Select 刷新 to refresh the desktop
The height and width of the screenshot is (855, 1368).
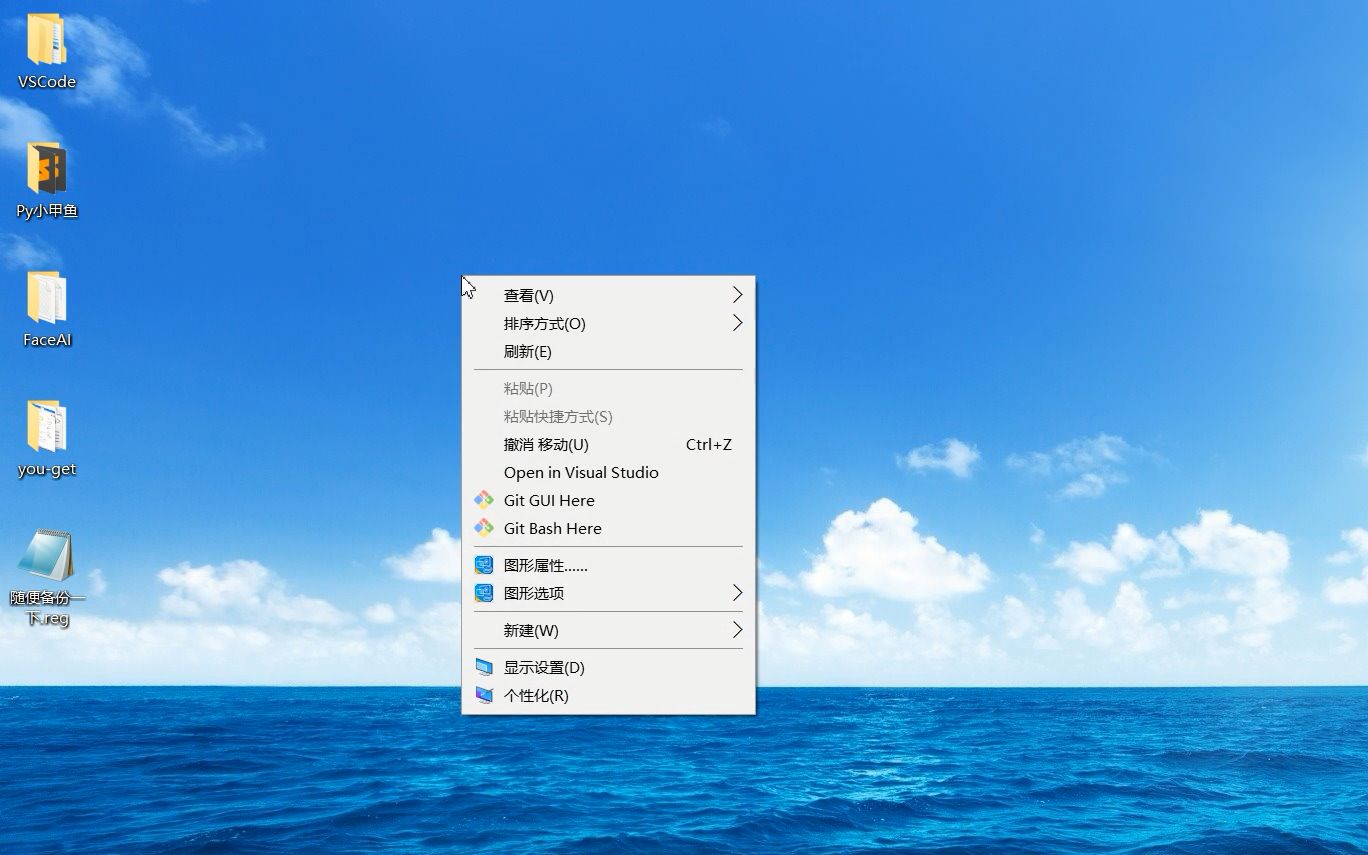tap(527, 351)
